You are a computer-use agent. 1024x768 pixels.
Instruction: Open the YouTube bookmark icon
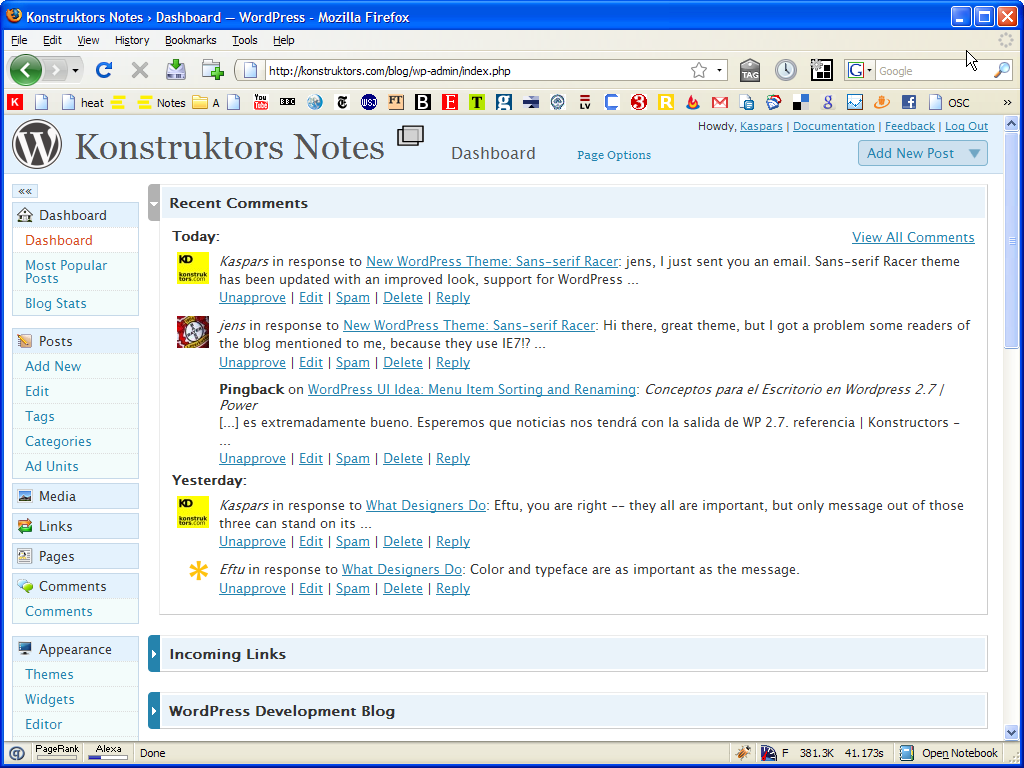(261, 102)
